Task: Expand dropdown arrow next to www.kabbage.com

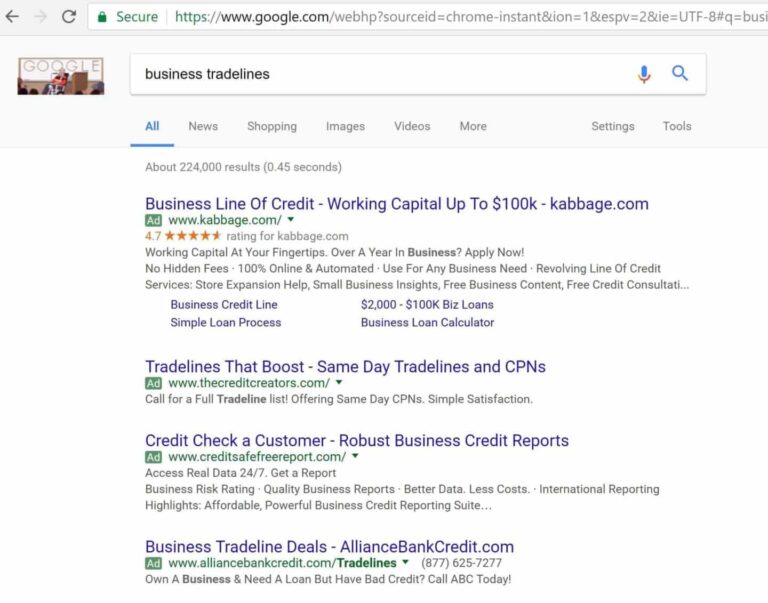Action: click(291, 219)
